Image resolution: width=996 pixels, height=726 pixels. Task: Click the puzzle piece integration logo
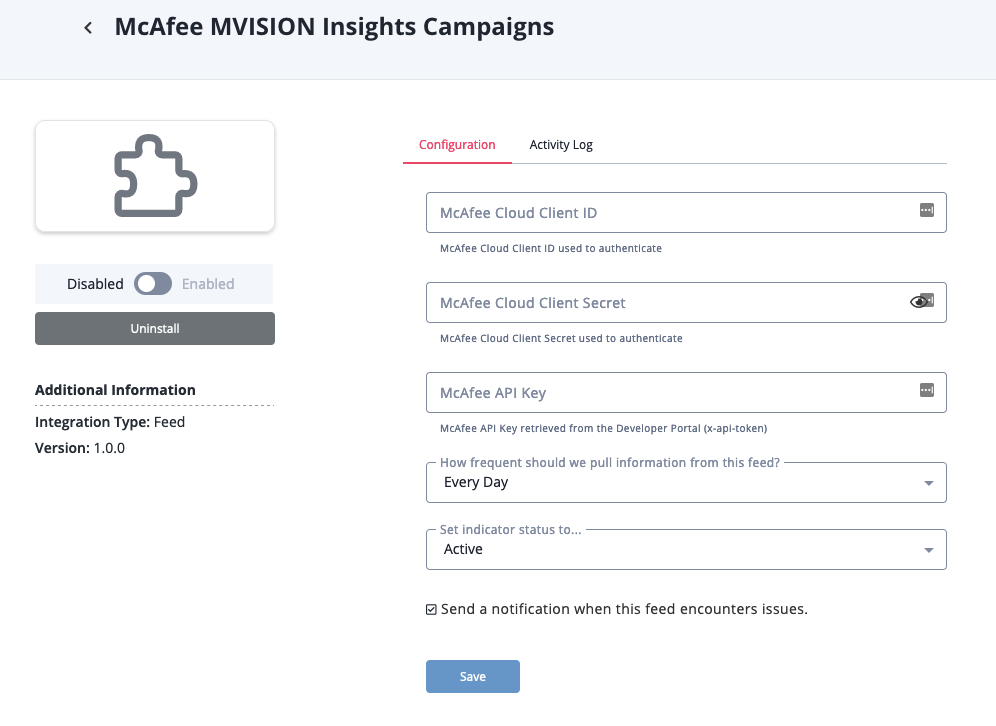[x=156, y=175]
